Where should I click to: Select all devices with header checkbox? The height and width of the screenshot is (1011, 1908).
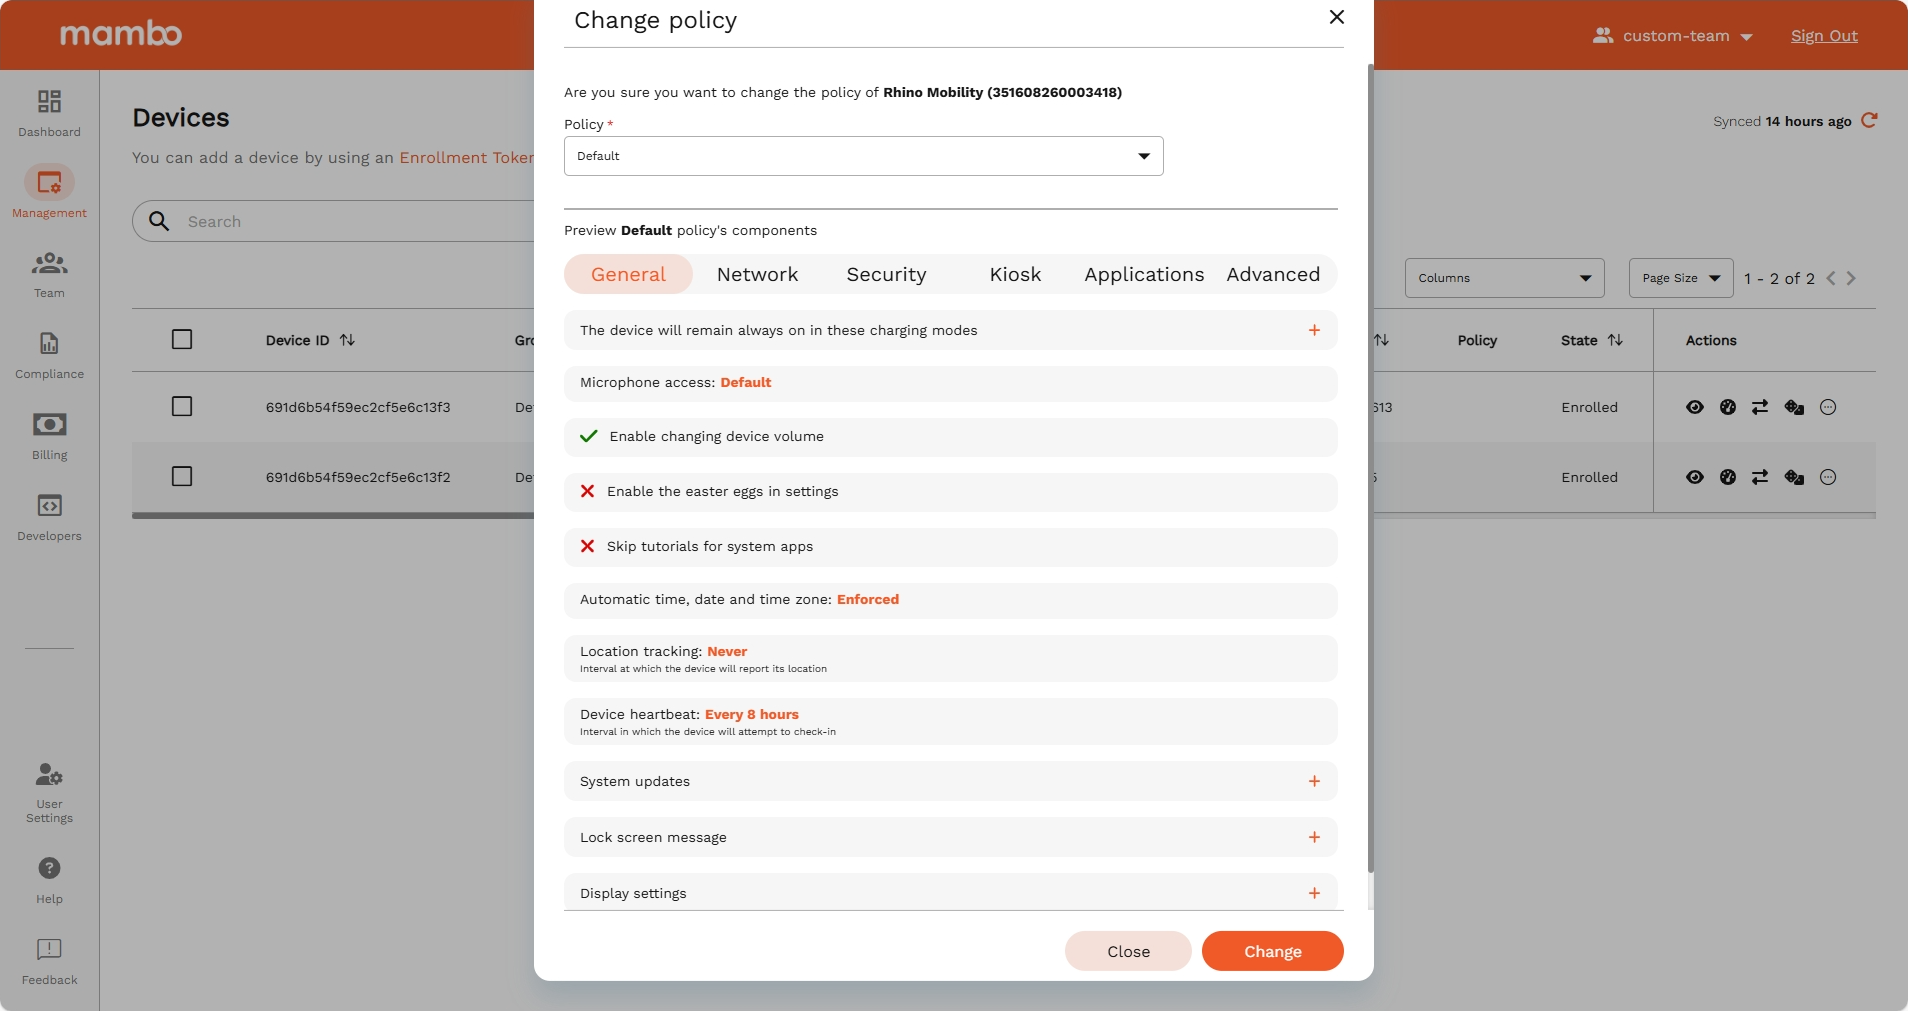182,339
